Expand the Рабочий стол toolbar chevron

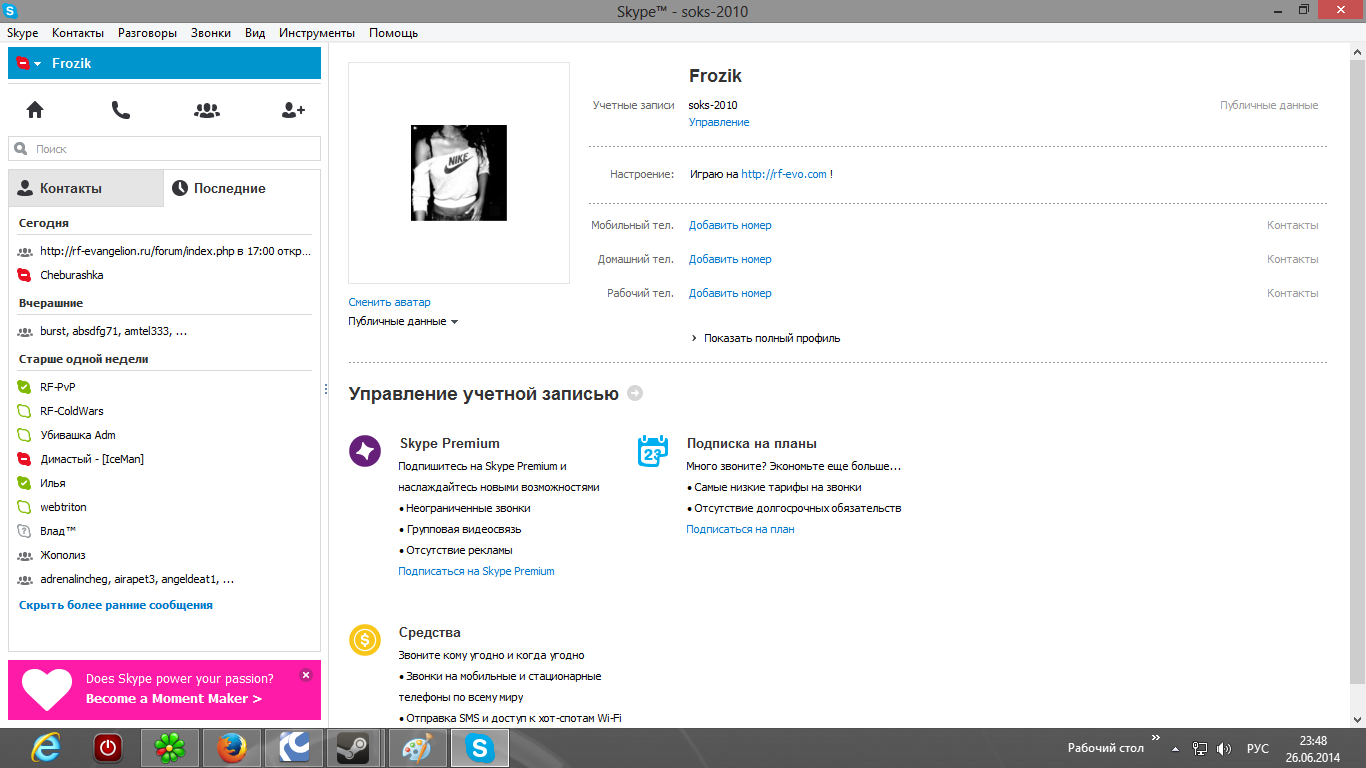(1156, 739)
